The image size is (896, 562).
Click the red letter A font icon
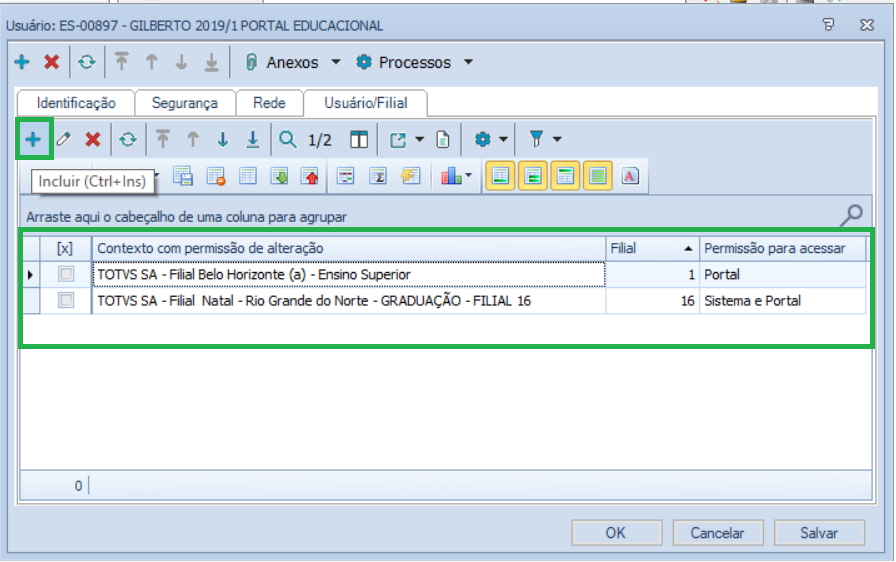click(630, 176)
